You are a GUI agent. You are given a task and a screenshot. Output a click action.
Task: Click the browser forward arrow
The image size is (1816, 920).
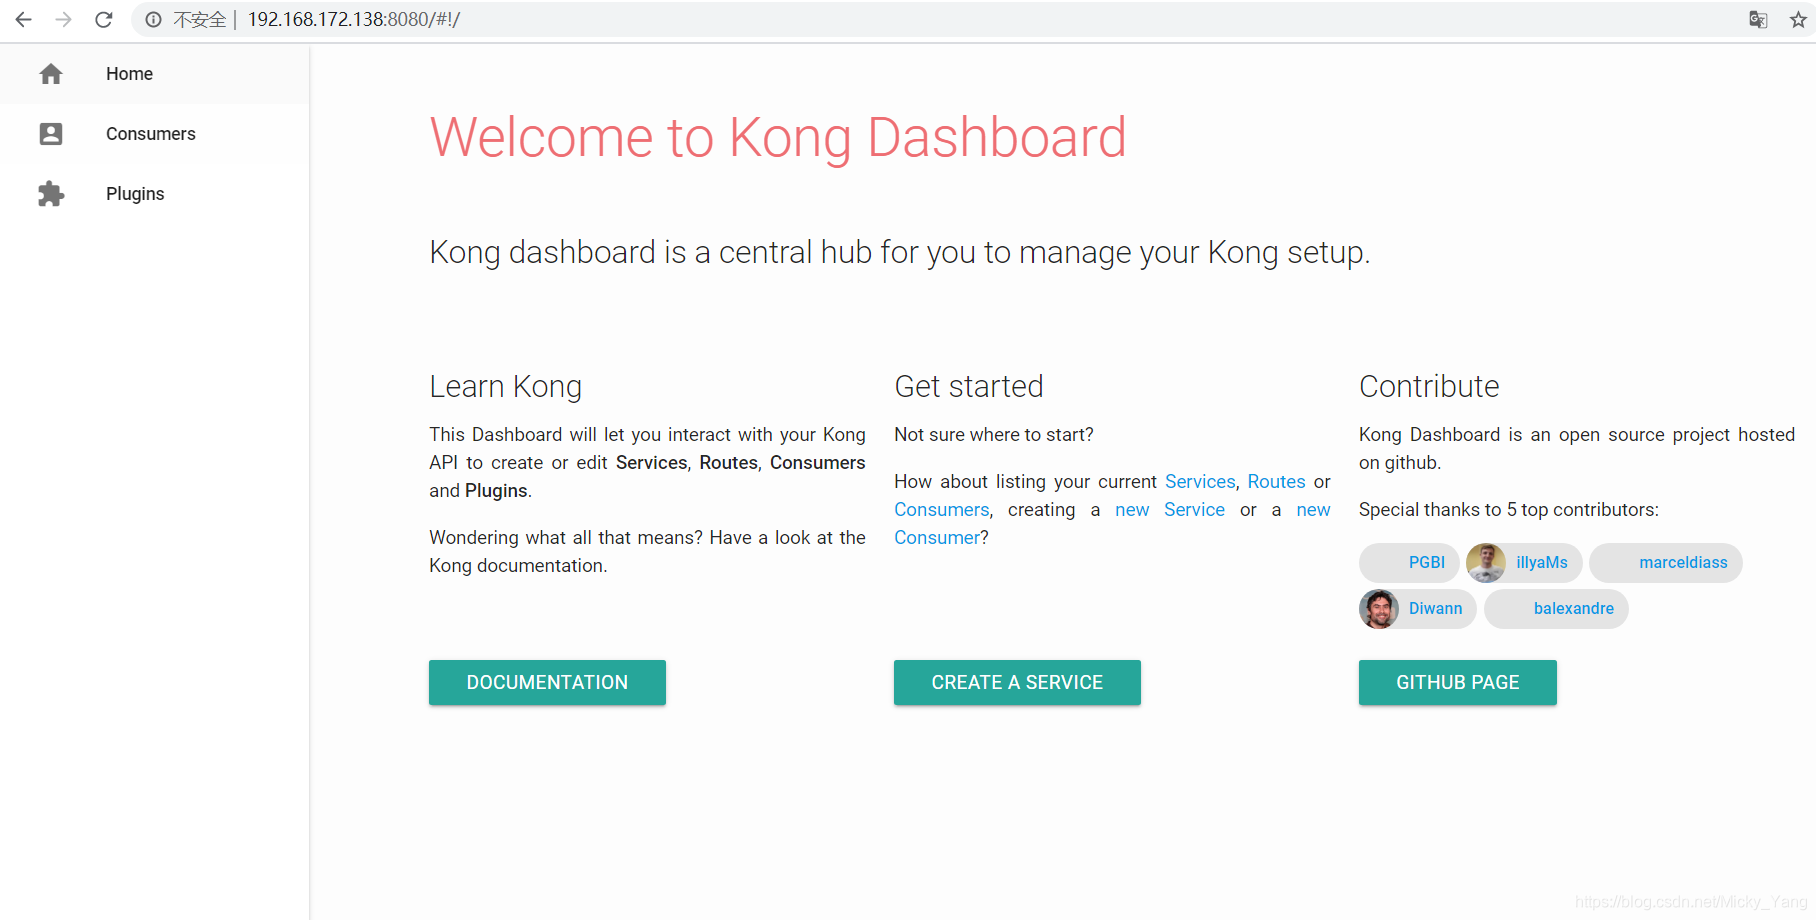pos(64,19)
